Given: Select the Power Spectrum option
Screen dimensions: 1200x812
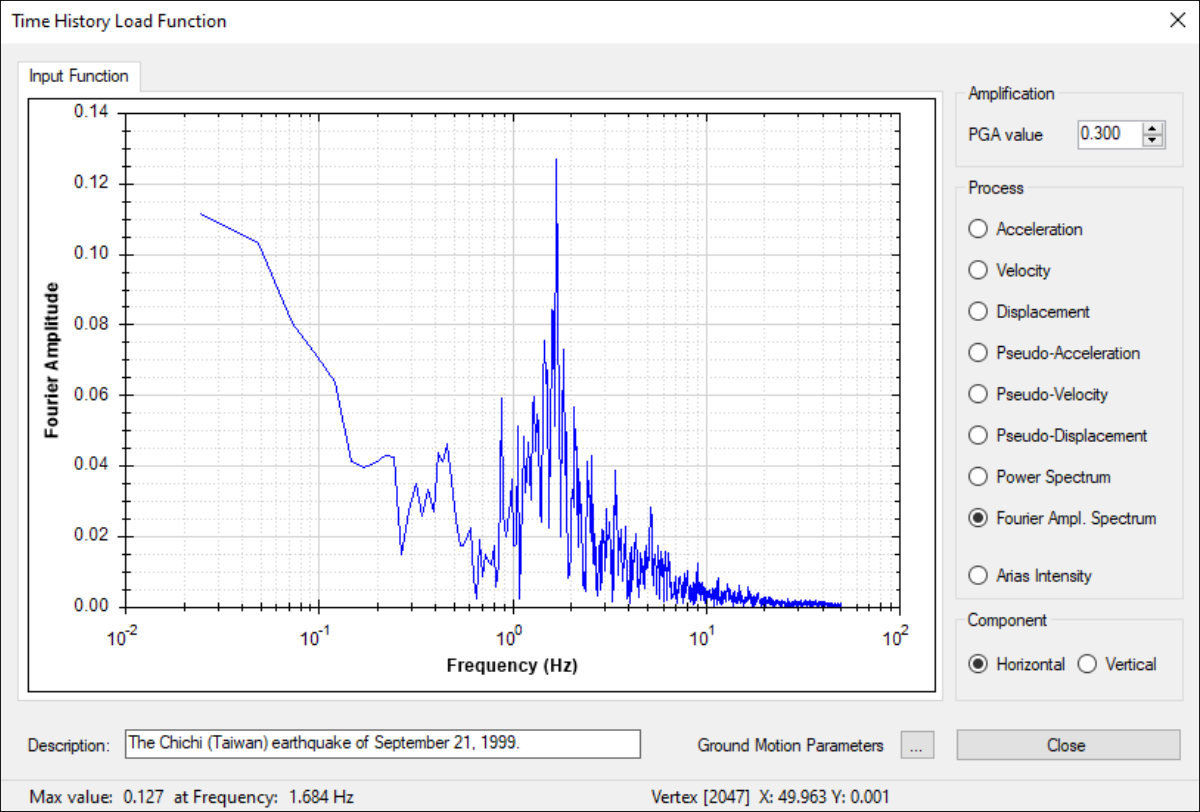Looking at the screenshot, I should [x=1039, y=477].
